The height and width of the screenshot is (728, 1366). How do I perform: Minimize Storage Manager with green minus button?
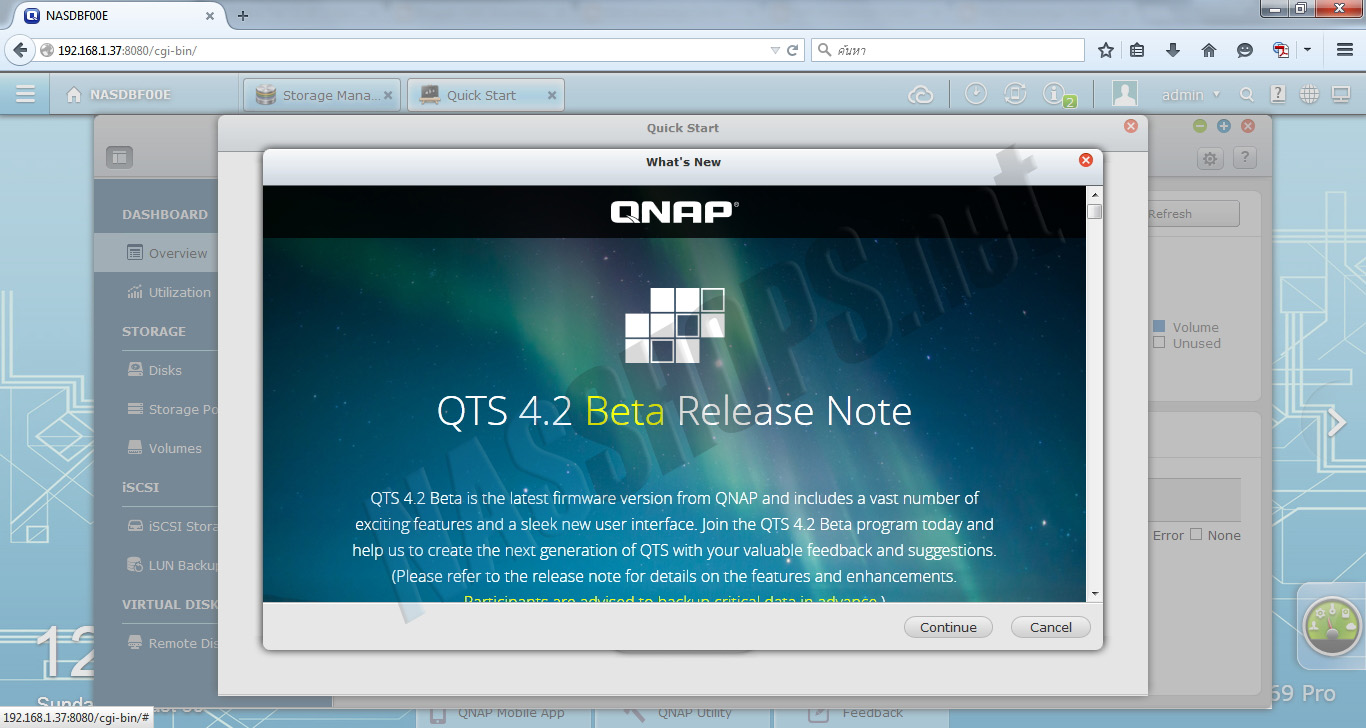(1200, 126)
